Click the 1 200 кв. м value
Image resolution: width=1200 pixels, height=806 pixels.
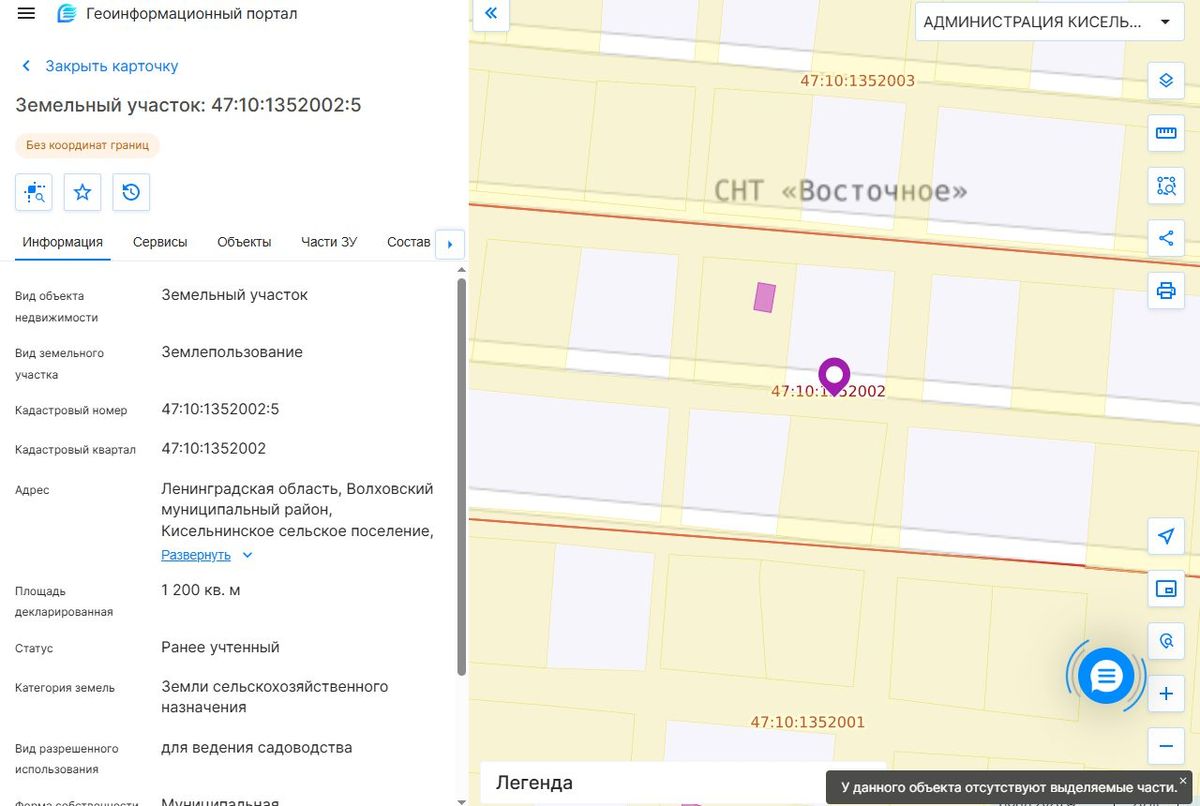[x=201, y=590]
